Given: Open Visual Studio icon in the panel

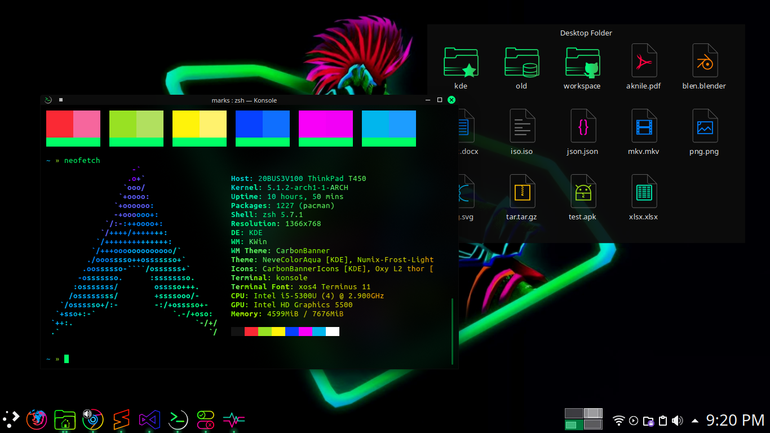Looking at the screenshot, I should tap(149, 420).
